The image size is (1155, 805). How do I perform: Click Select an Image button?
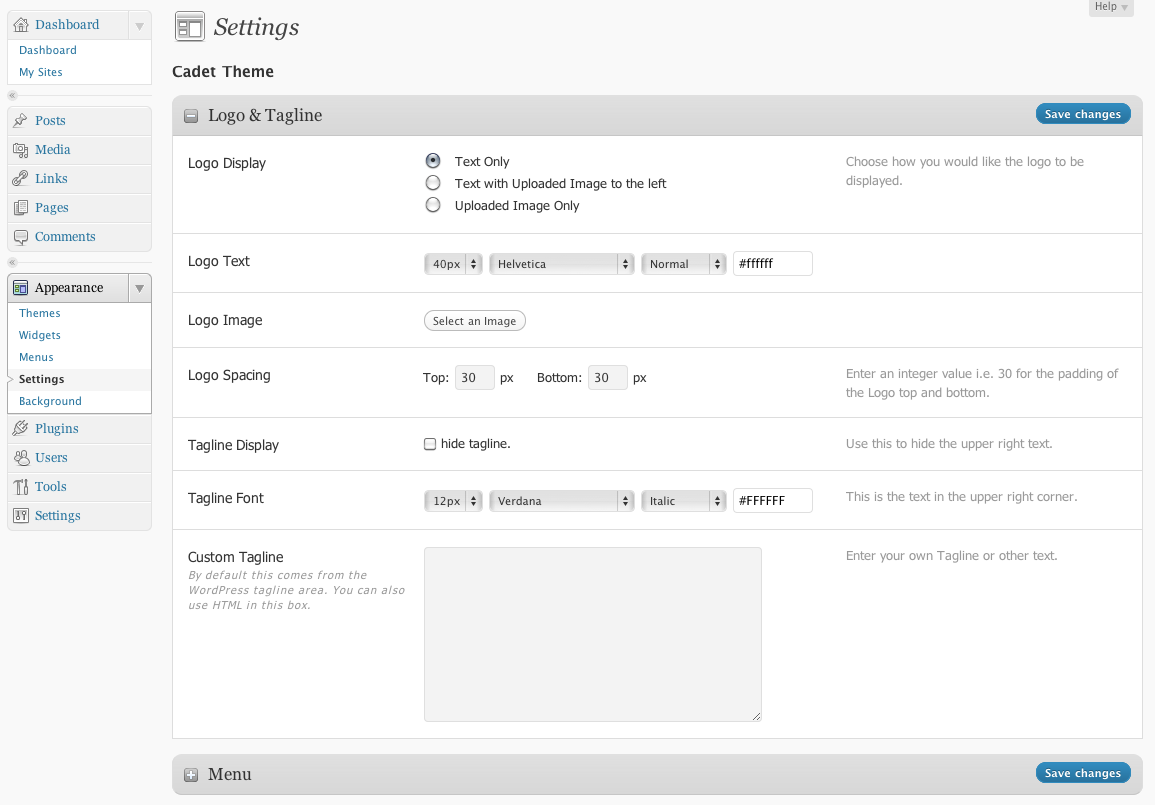coord(474,321)
